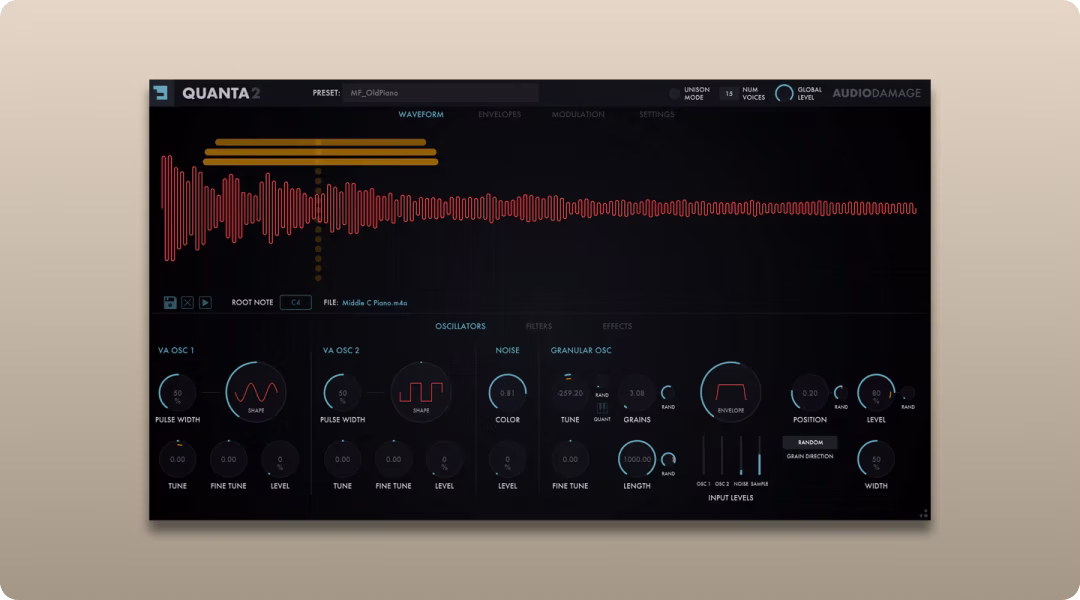Switch to the Waveform tab
The height and width of the screenshot is (600, 1080).
421,114
